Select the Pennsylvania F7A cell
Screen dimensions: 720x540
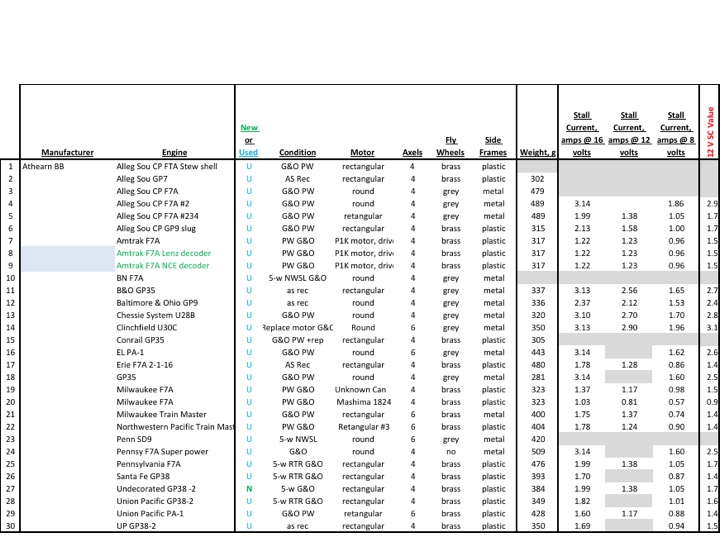tap(148, 464)
